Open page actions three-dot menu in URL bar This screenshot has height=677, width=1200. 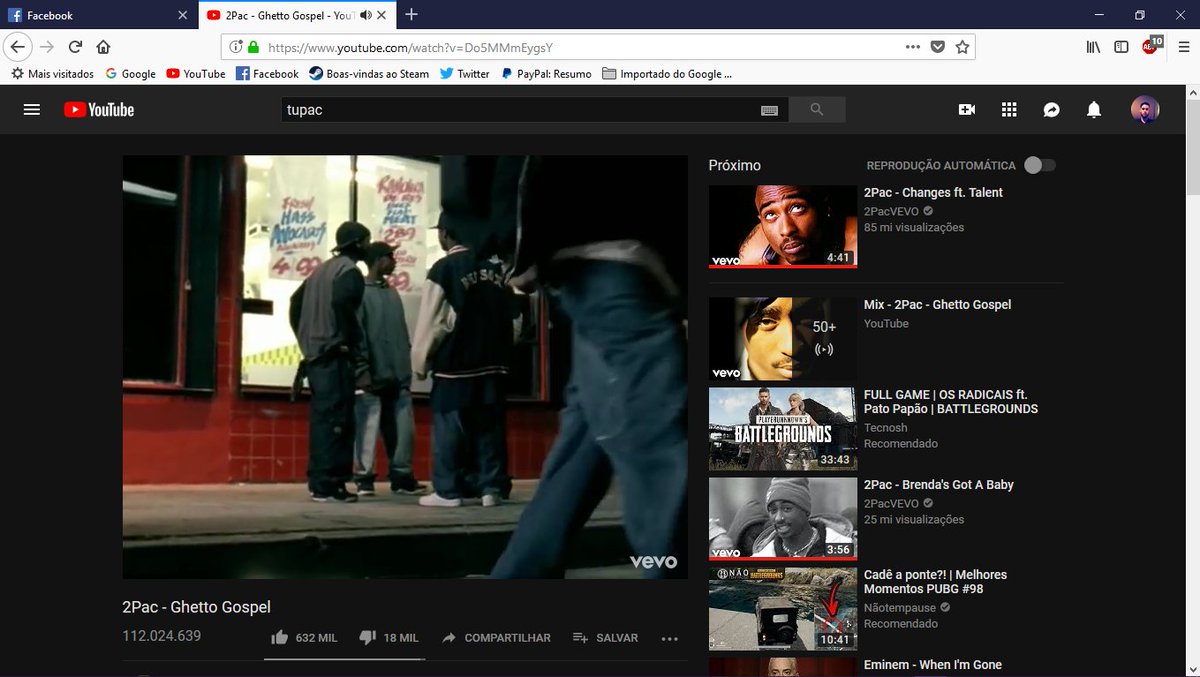[913, 47]
